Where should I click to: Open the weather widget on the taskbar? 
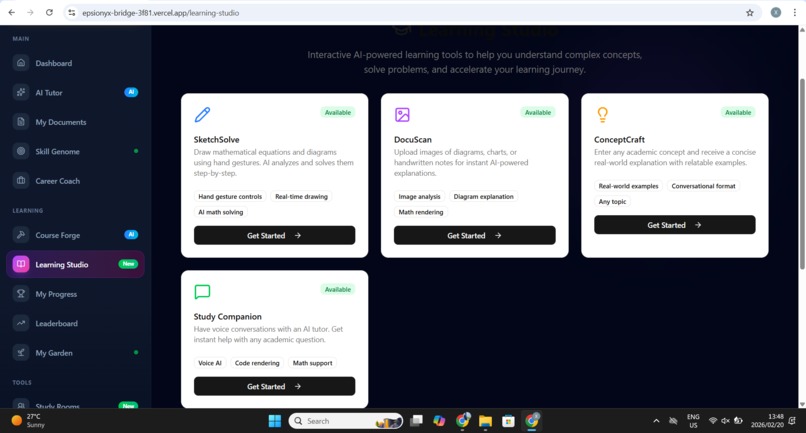click(x=28, y=421)
